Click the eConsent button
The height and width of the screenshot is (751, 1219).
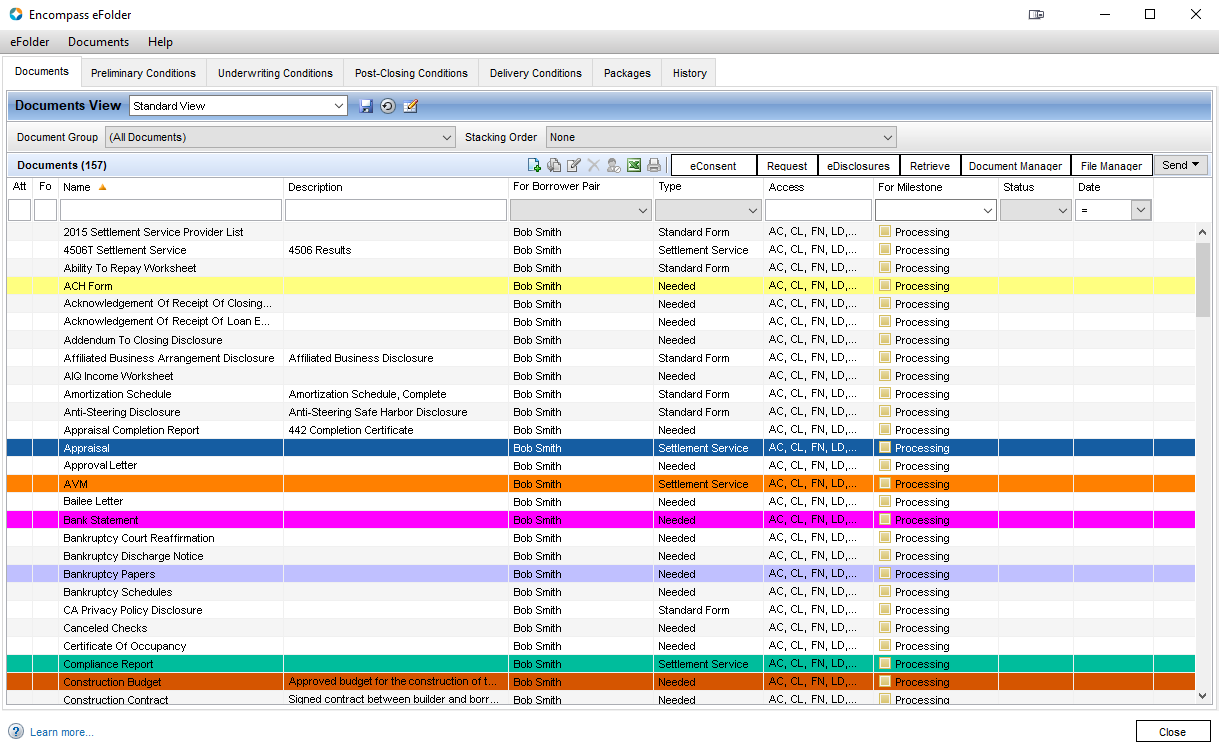click(713, 166)
